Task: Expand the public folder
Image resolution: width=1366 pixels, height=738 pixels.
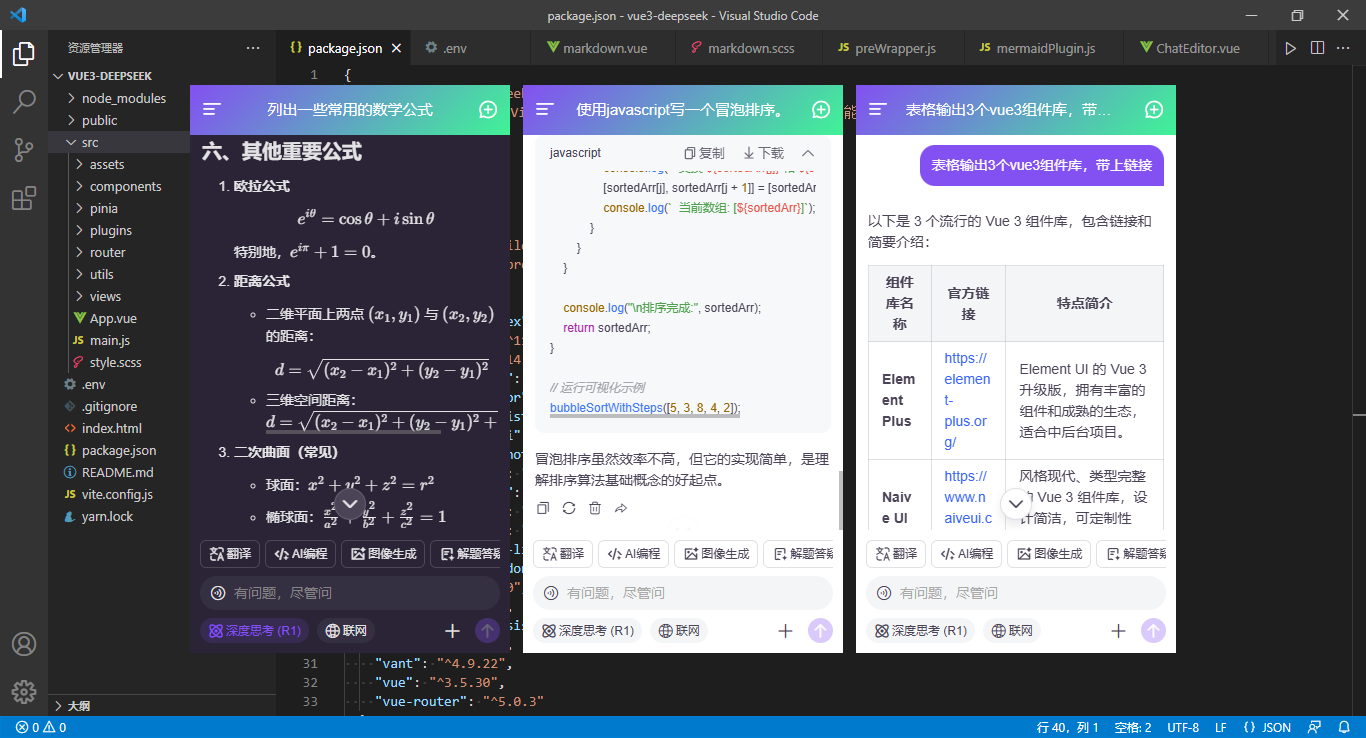Action: (161, 120)
